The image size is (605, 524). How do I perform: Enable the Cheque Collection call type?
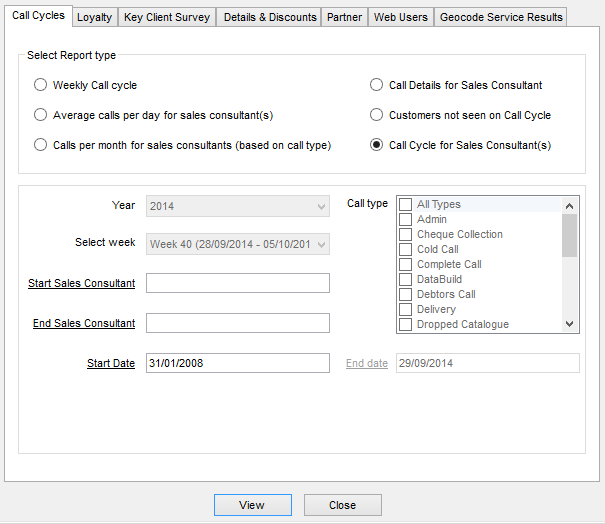click(405, 234)
